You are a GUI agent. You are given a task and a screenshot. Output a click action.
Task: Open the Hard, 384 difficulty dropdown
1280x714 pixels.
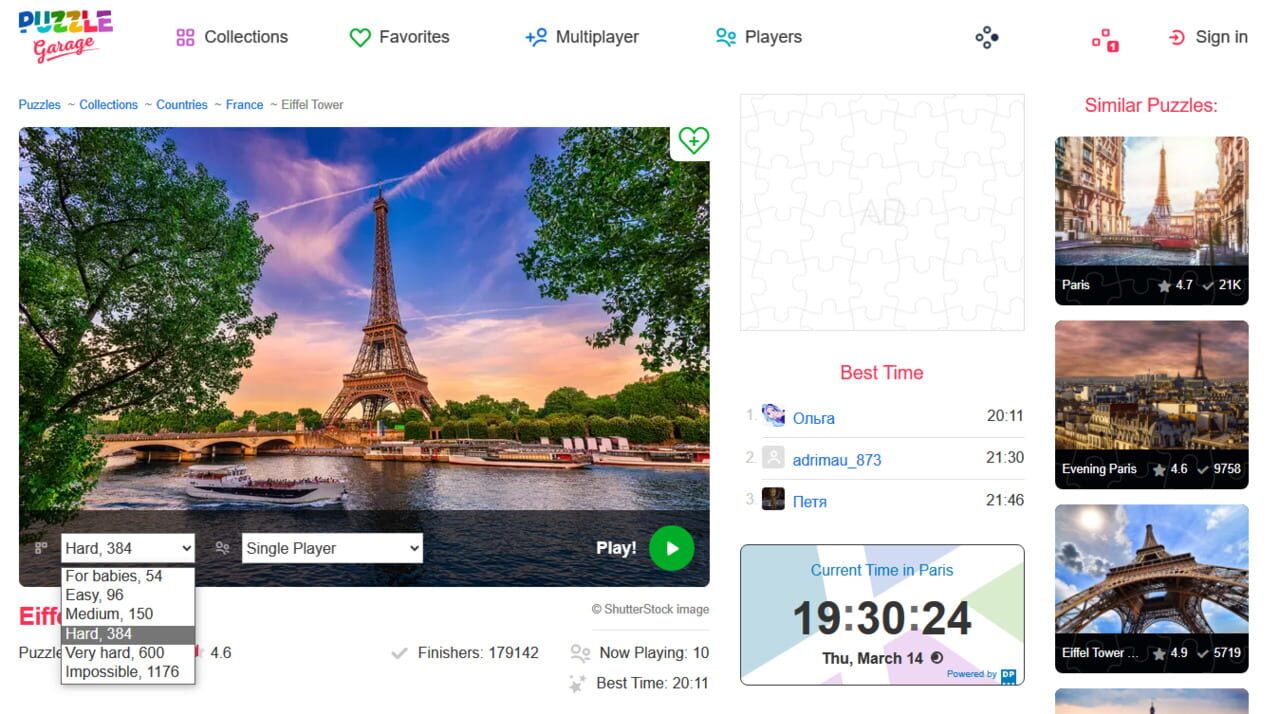point(128,548)
